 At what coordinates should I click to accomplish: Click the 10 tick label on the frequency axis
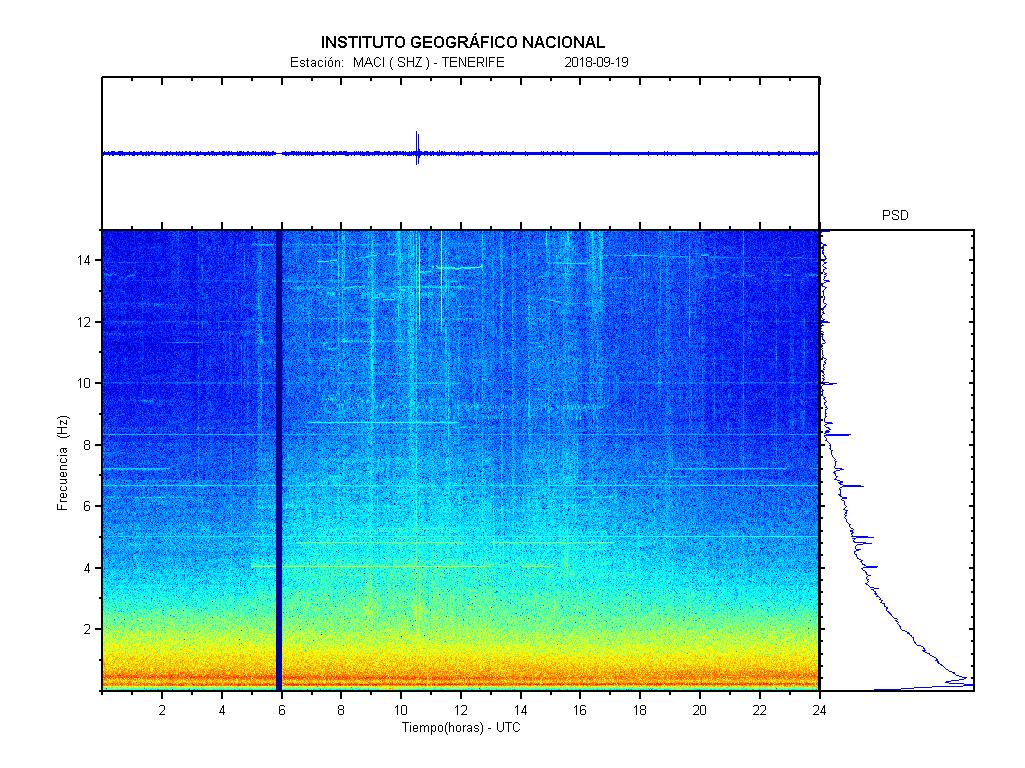[x=85, y=383]
